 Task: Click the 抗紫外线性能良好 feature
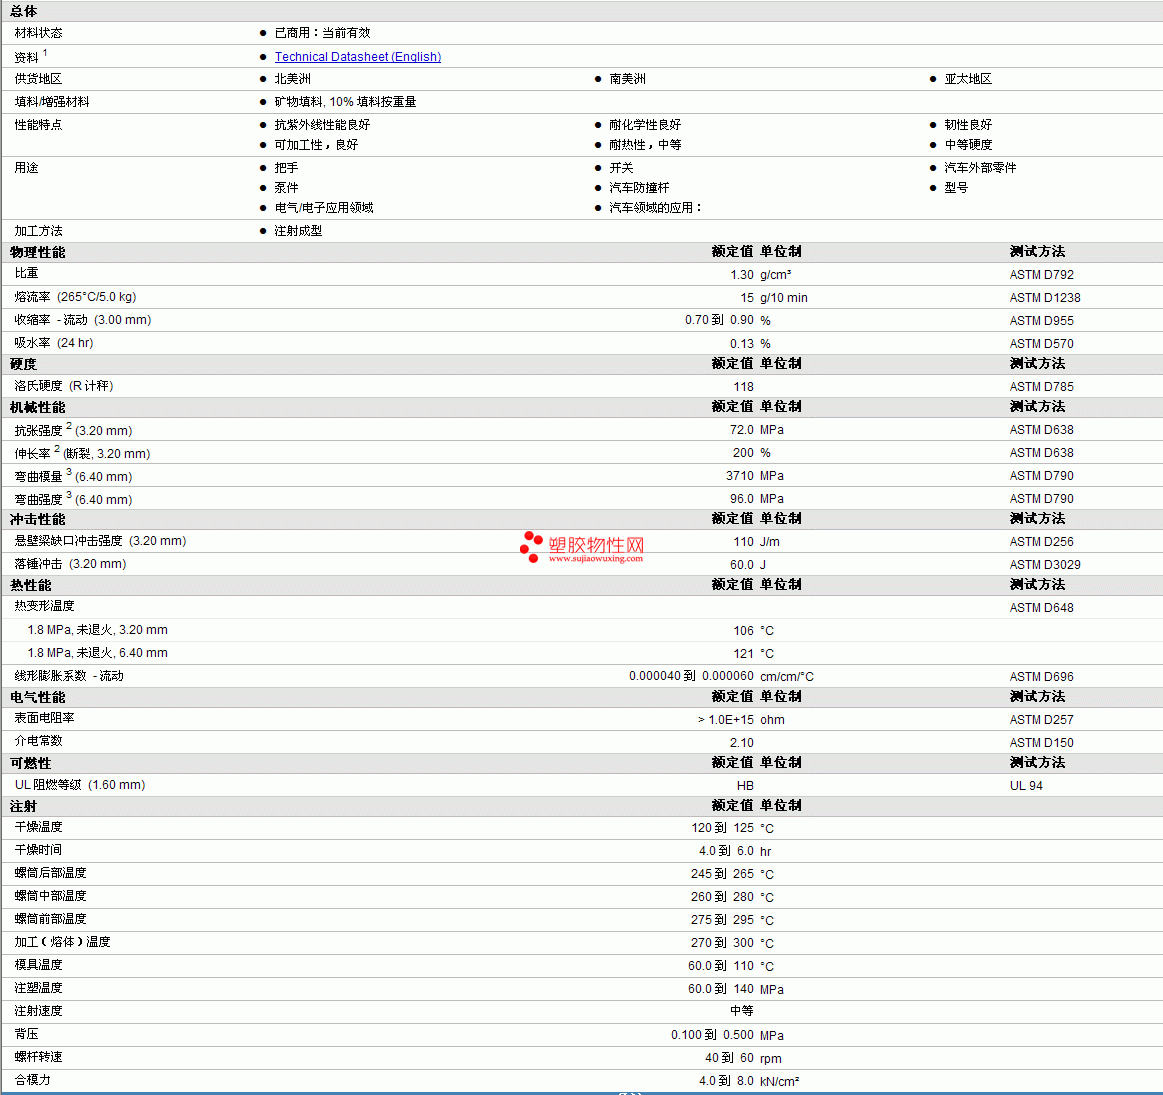pos(322,125)
